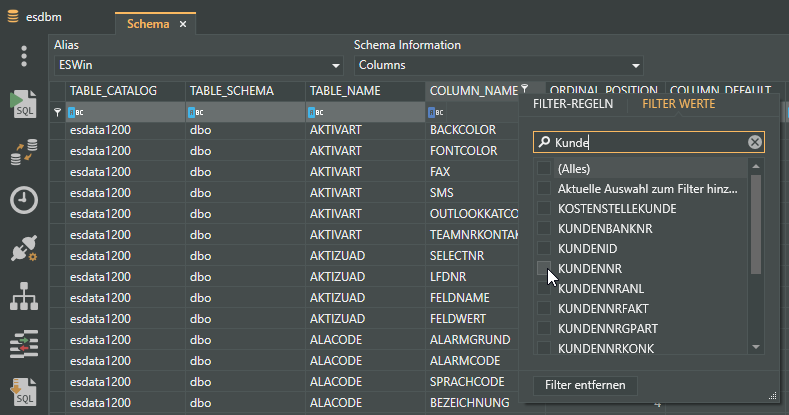Sort by TABLE_CATALOG column header
Image resolution: width=789 pixels, height=415 pixels.
click(125, 91)
